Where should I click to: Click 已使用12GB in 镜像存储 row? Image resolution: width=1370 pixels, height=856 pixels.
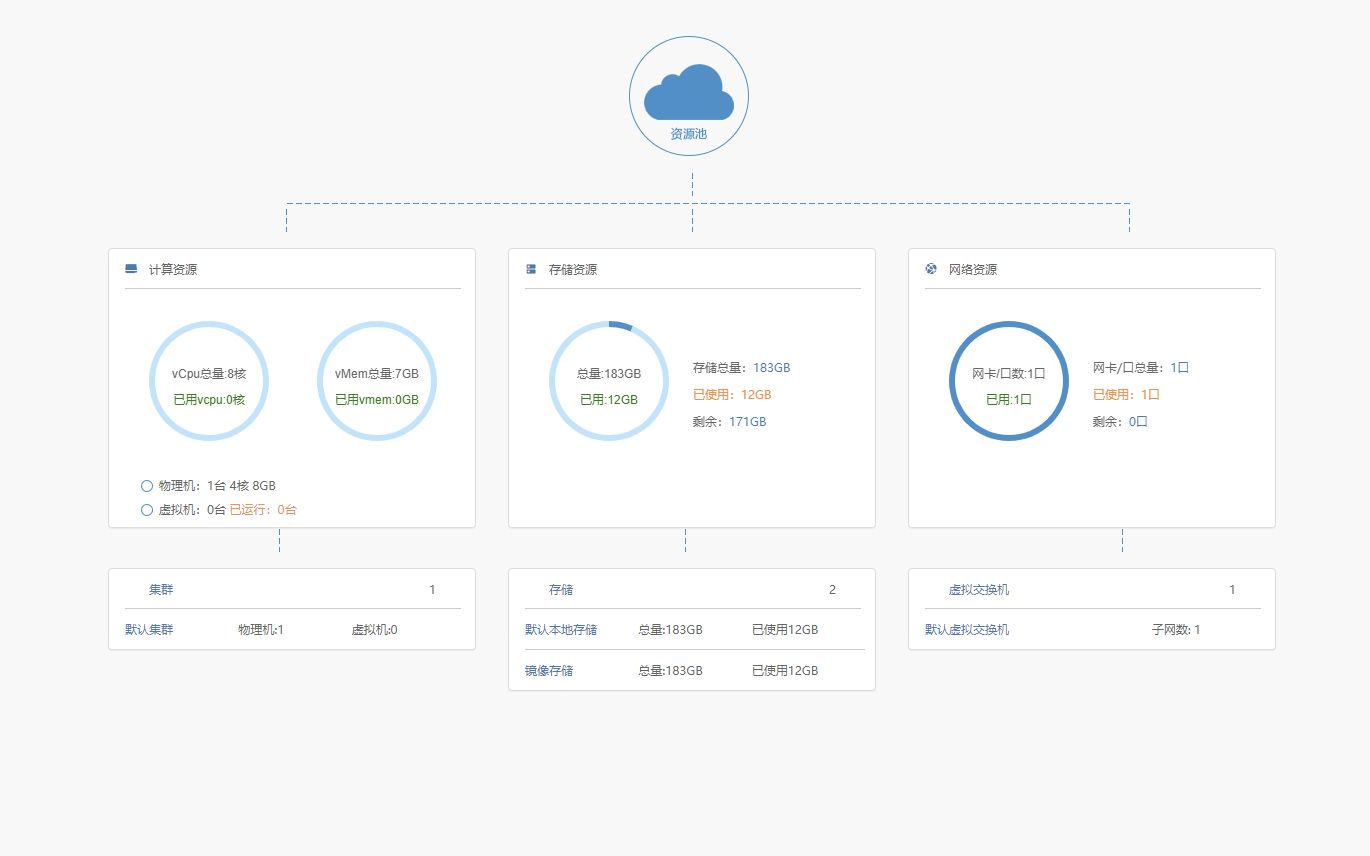click(x=785, y=671)
